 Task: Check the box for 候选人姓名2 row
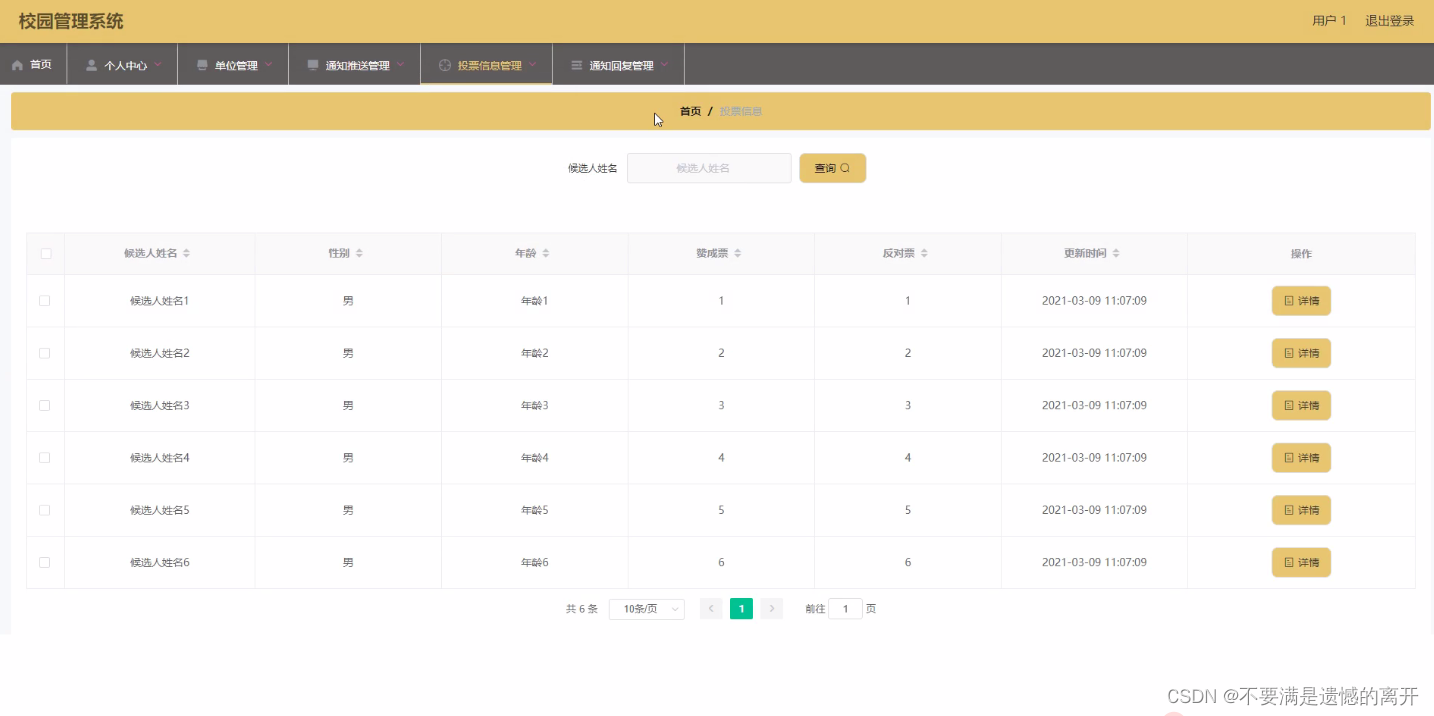45,353
